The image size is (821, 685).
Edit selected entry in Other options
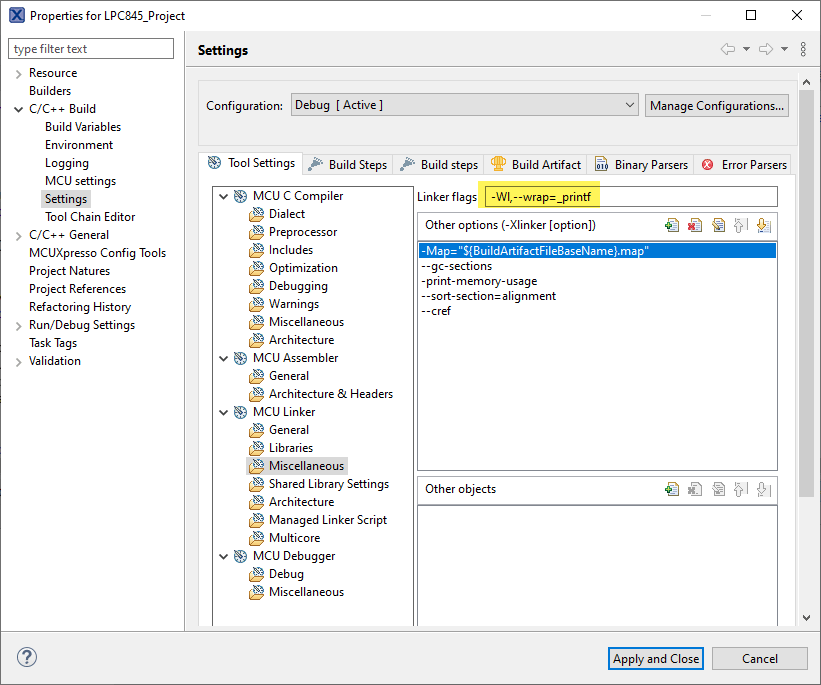click(718, 226)
